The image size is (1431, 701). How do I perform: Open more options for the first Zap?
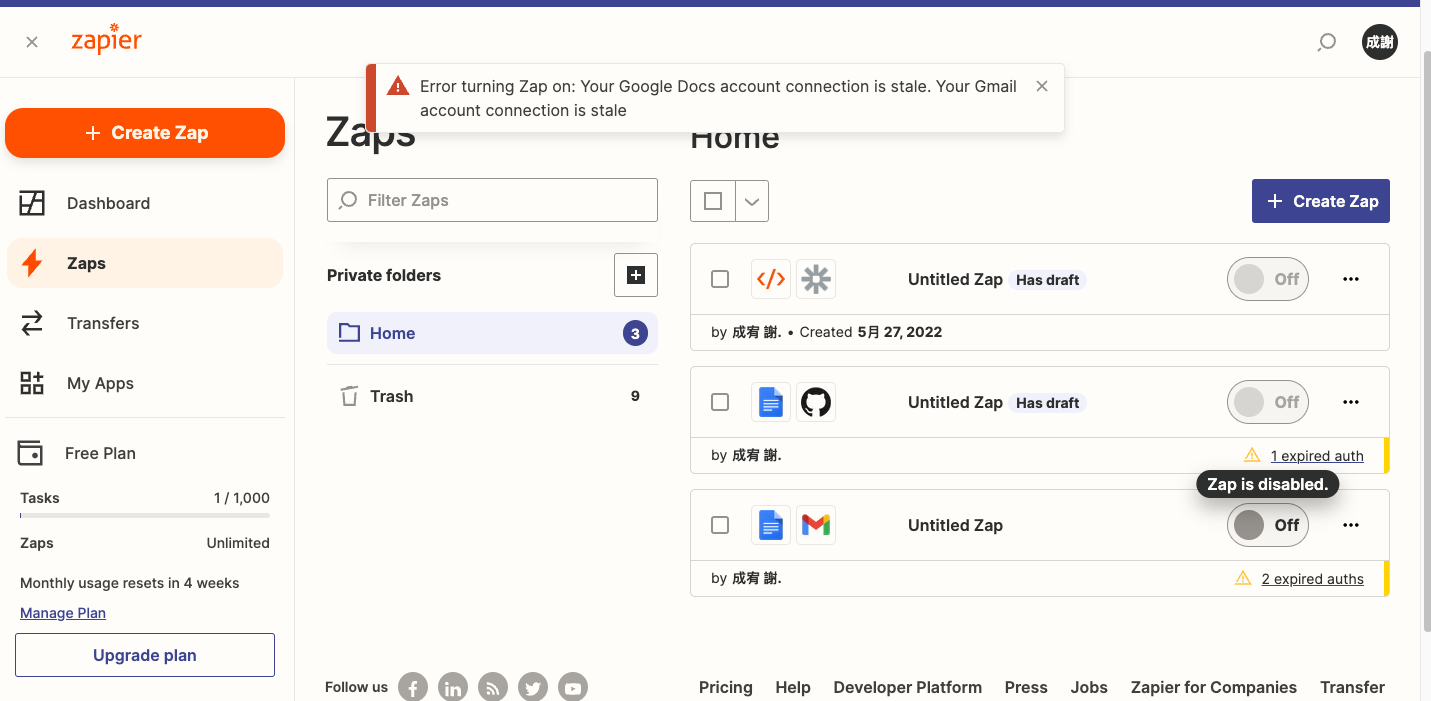coord(1351,279)
